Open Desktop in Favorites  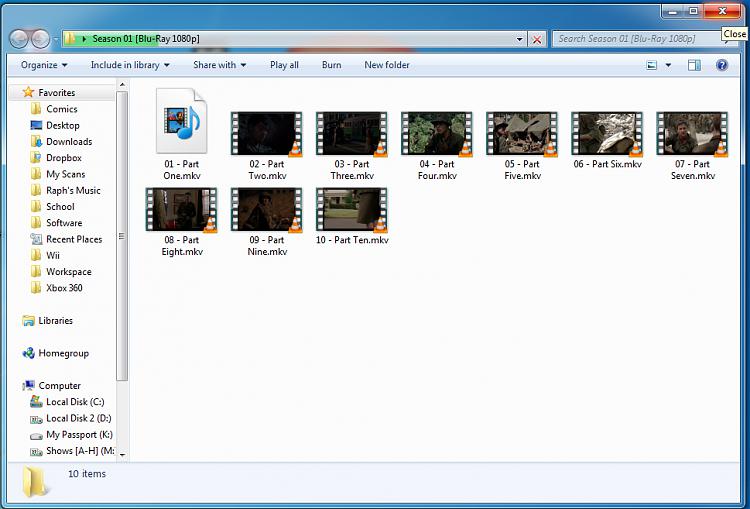(x=55, y=125)
